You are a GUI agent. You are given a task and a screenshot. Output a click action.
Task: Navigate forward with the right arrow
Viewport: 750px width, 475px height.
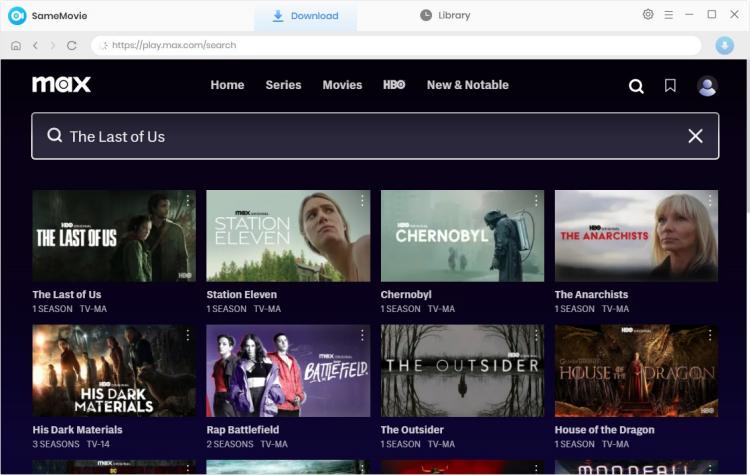pos(53,45)
